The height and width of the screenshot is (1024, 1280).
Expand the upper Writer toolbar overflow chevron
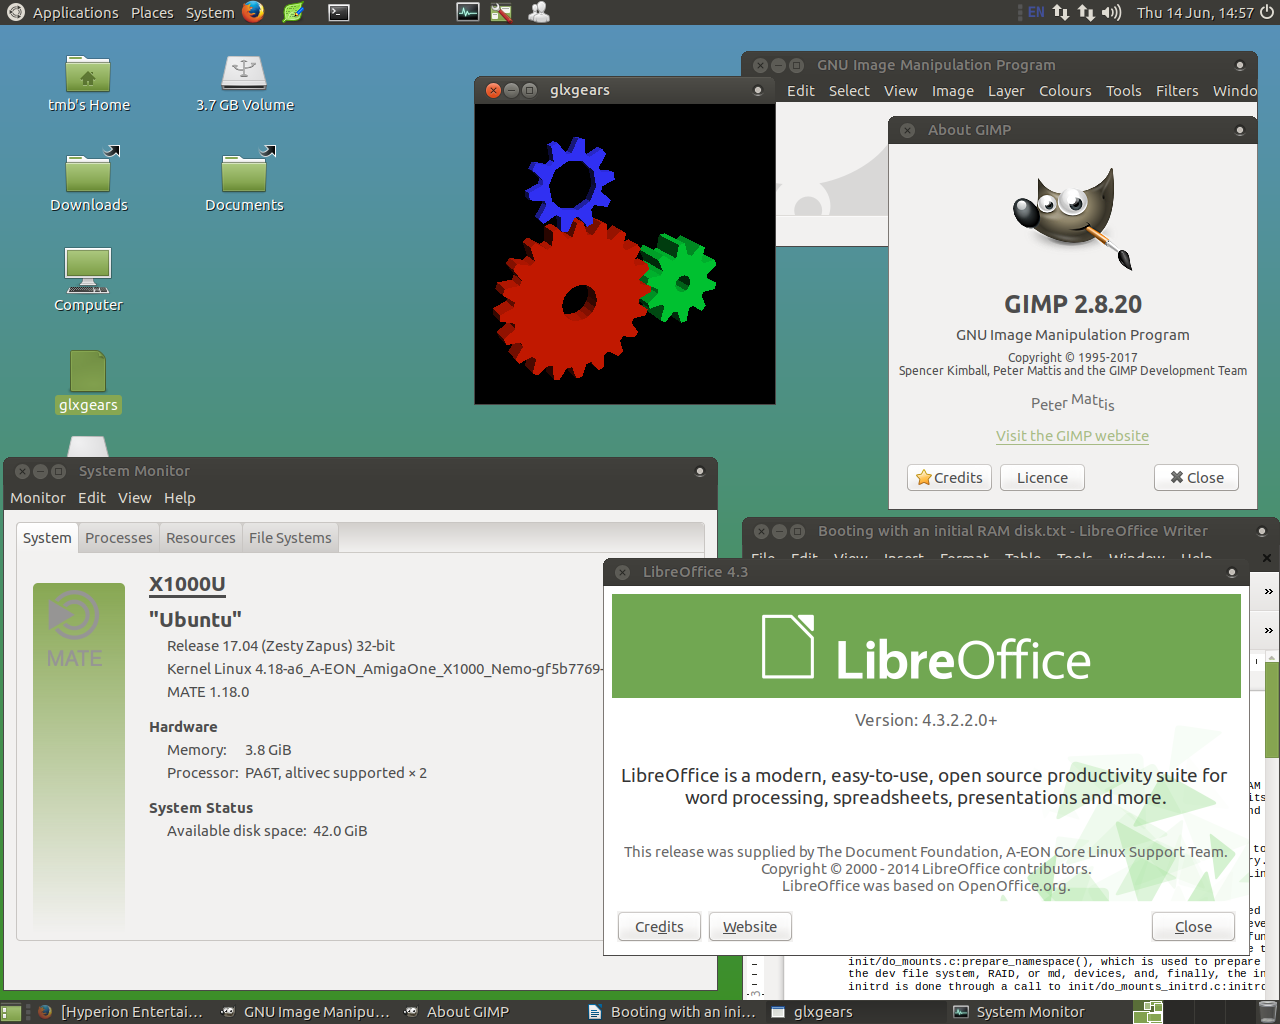(x=1268, y=591)
